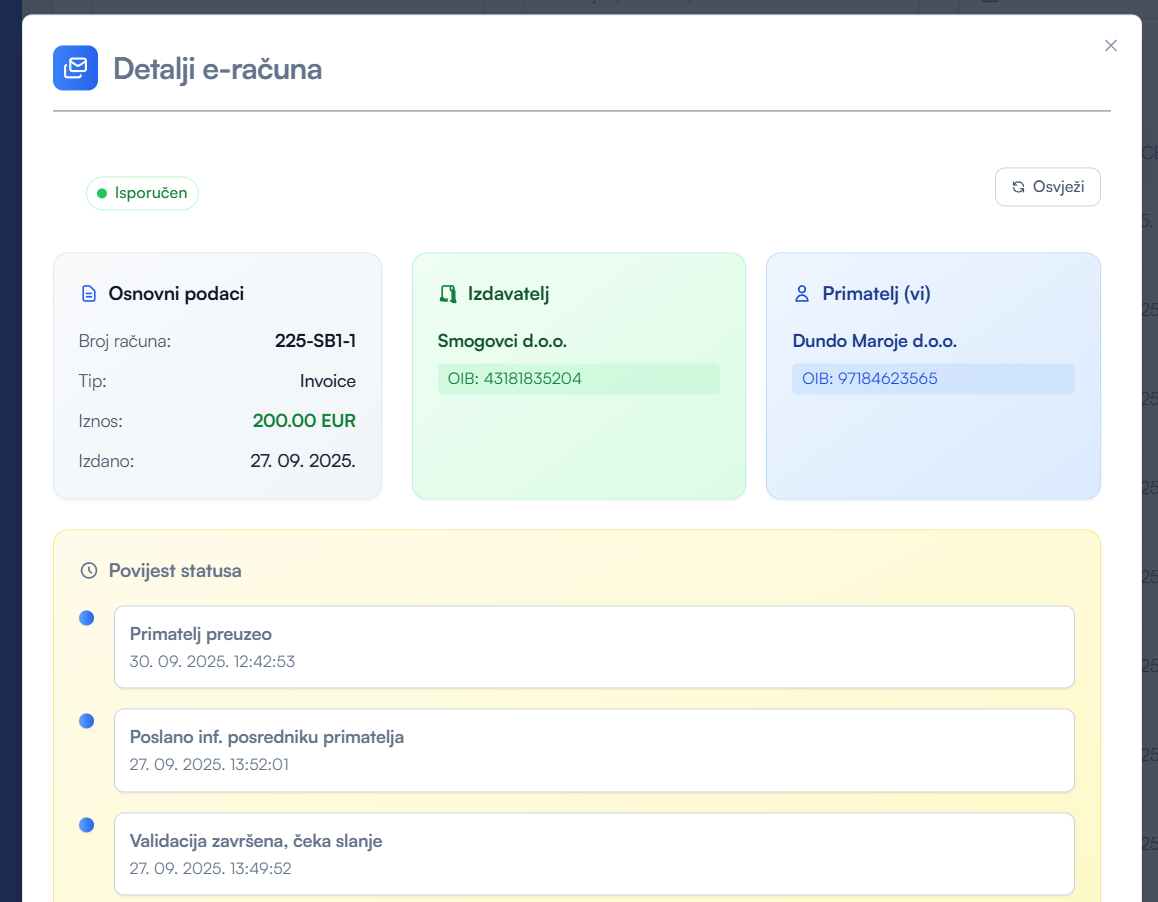Click the recipient OIB 97184623565 field
The height and width of the screenshot is (902, 1158).
[x=932, y=379]
